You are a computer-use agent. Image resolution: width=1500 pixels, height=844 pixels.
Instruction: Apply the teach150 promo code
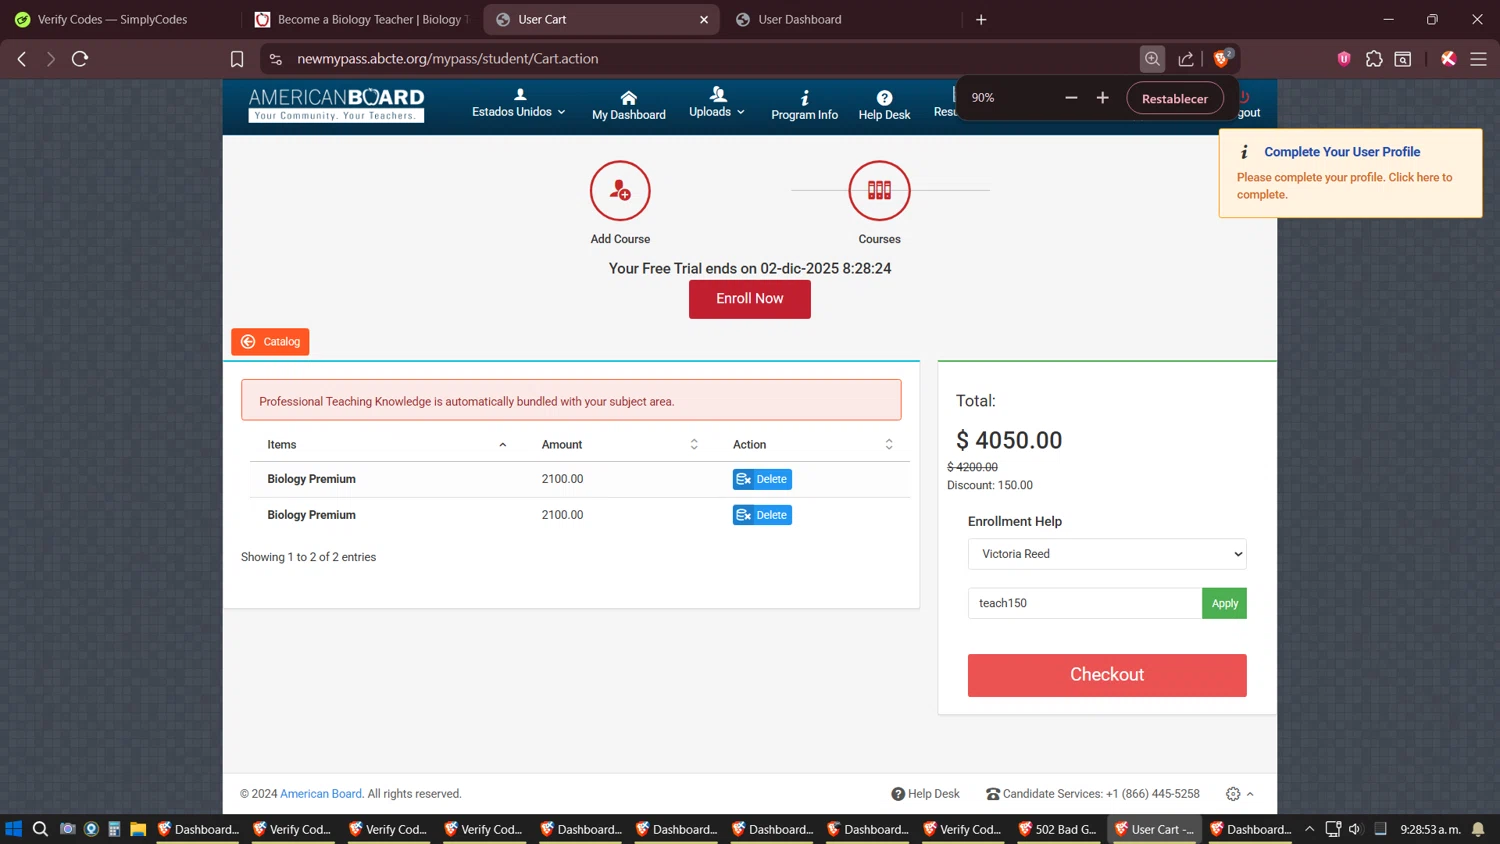click(1224, 603)
